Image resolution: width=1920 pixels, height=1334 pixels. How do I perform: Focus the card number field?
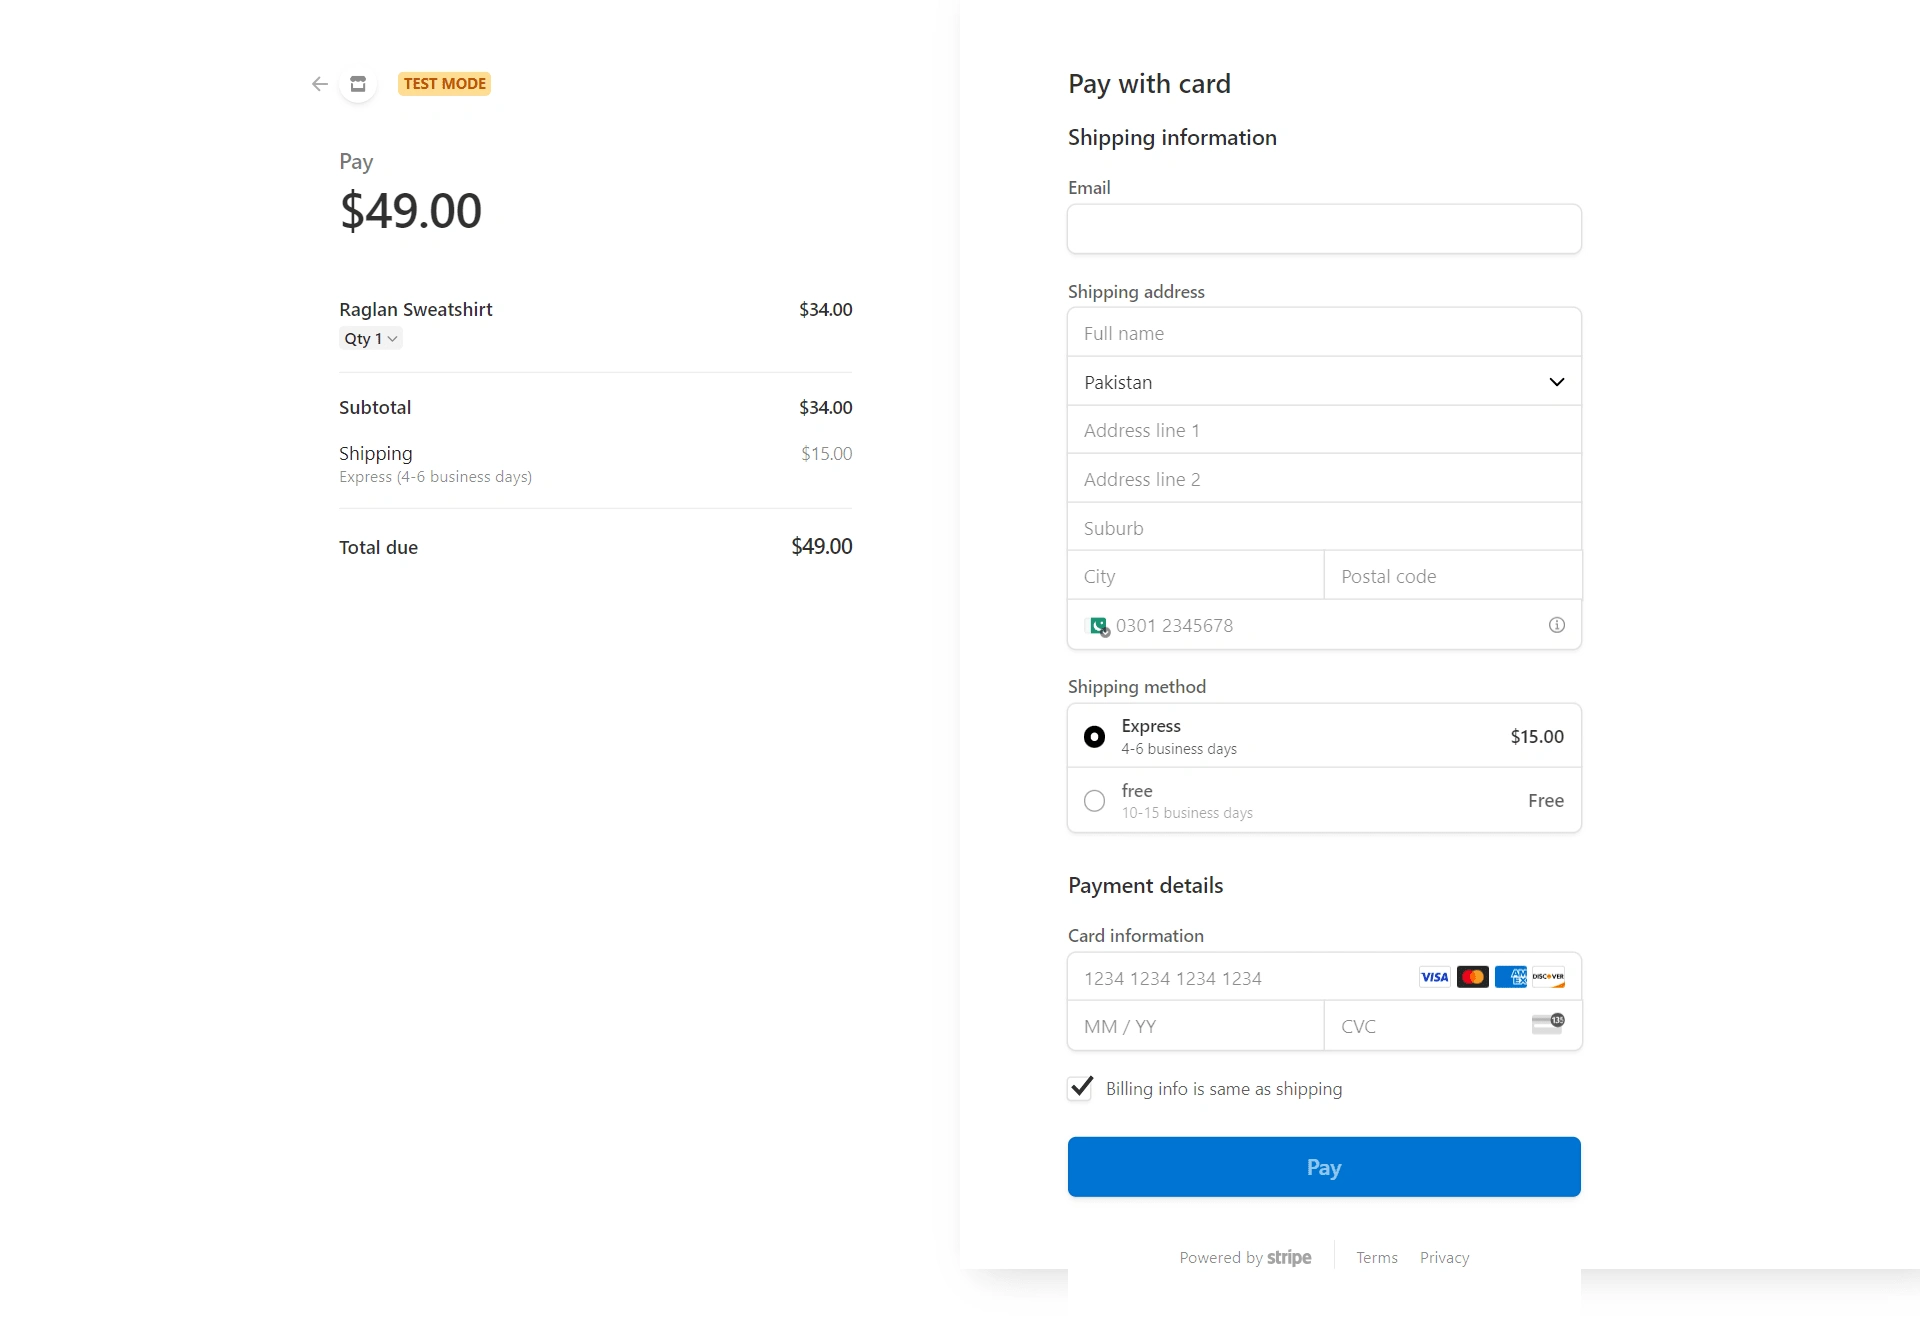click(1240, 978)
